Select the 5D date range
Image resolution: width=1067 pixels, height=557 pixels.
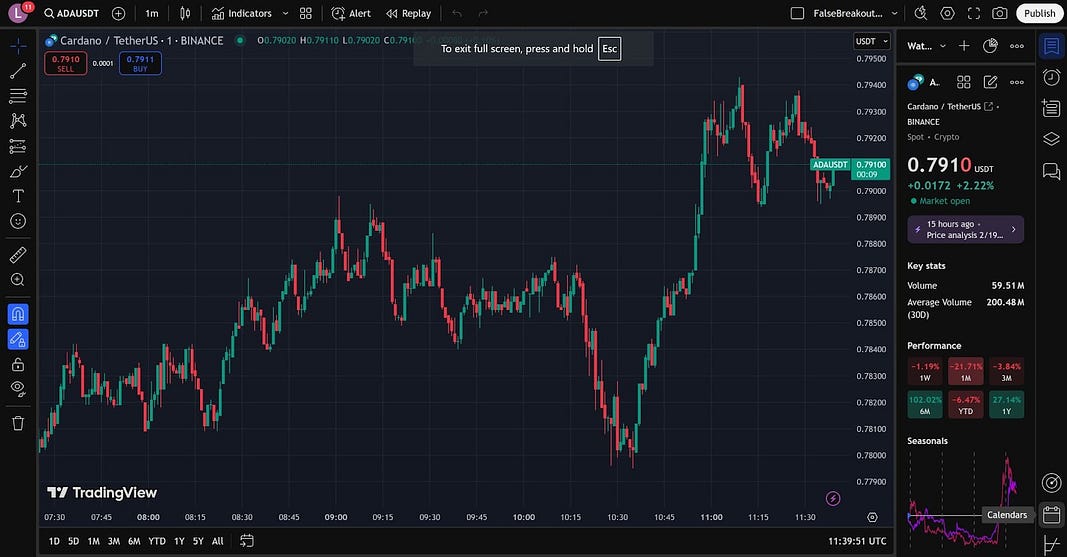73,541
